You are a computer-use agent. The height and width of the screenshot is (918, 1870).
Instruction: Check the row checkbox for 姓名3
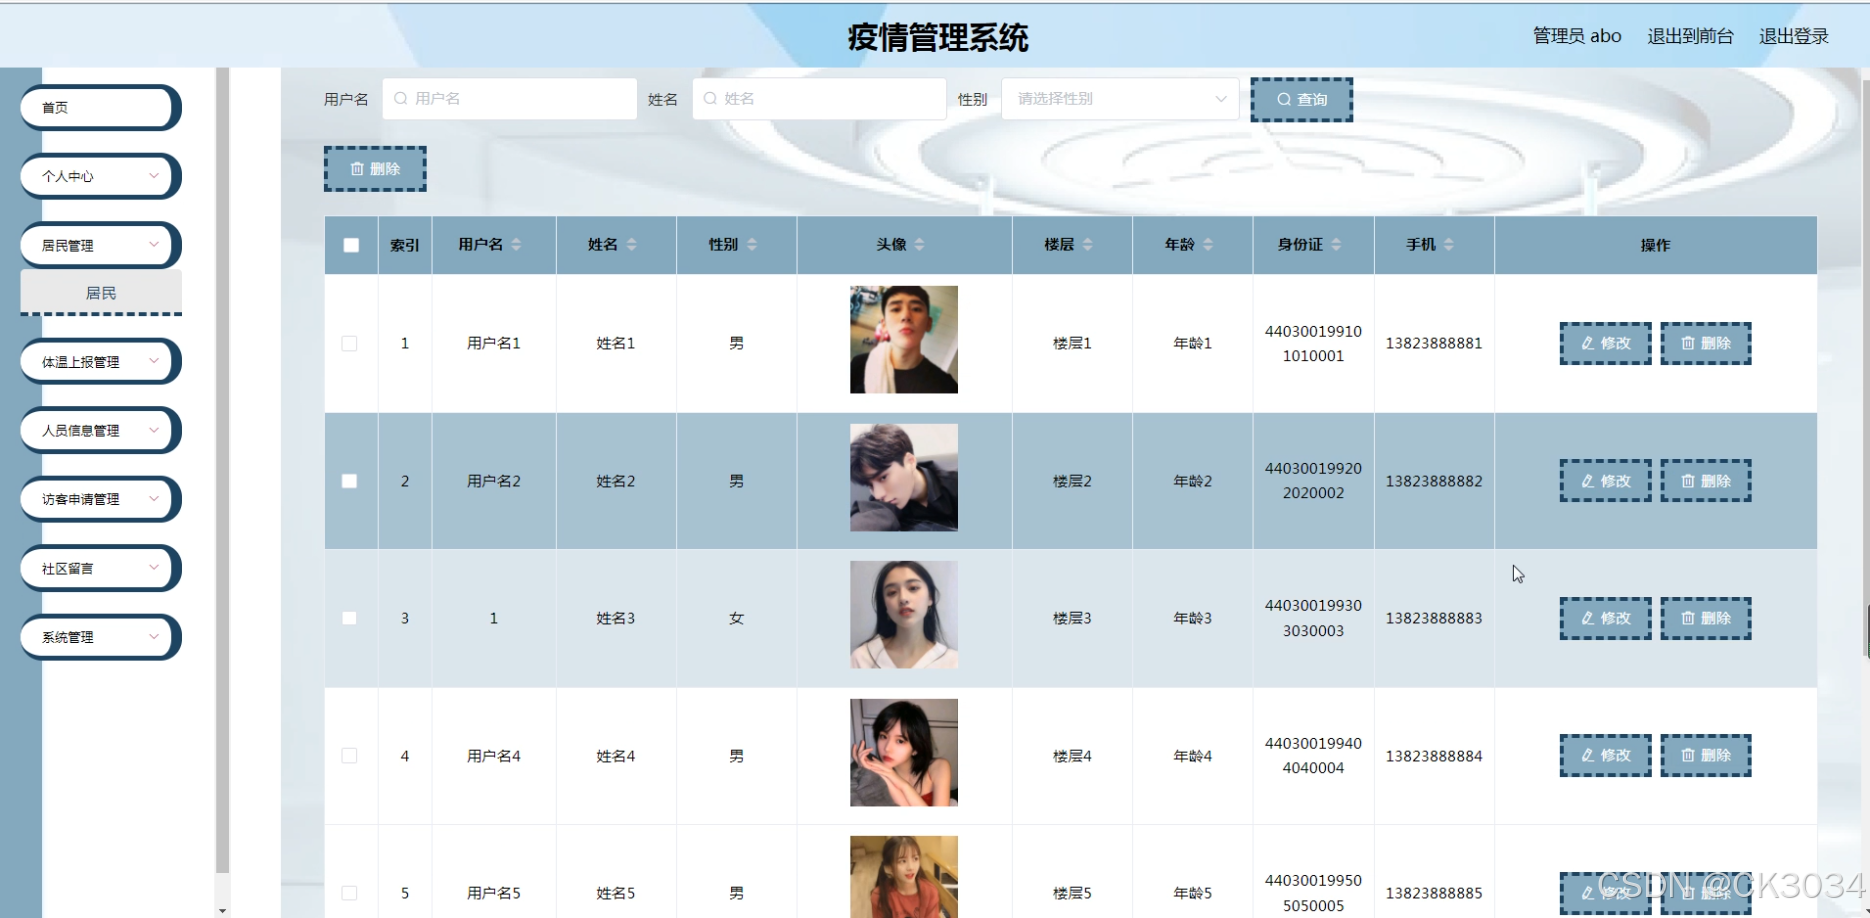pos(349,618)
